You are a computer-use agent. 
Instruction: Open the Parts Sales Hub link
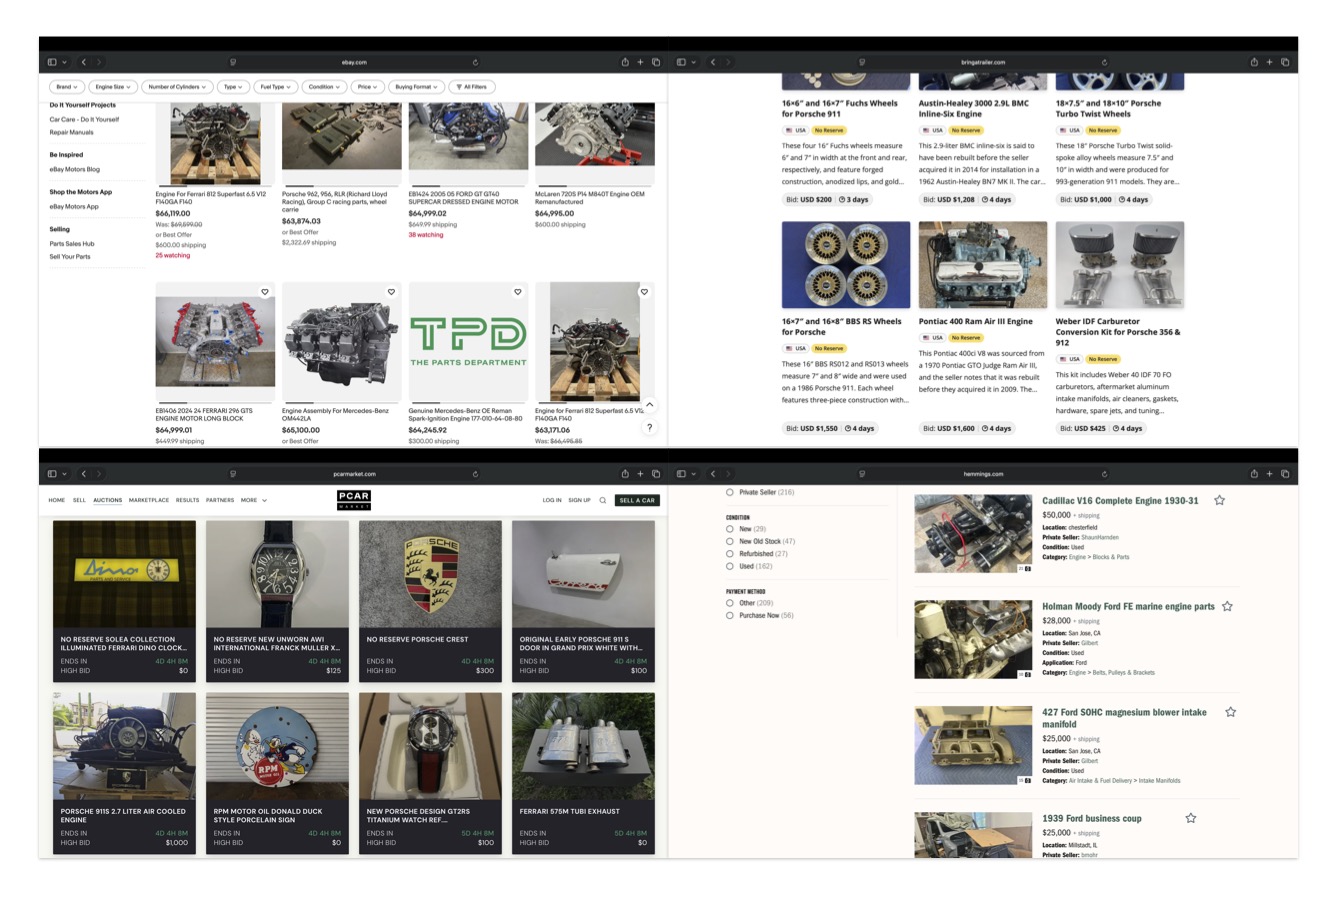(x=72, y=243)
